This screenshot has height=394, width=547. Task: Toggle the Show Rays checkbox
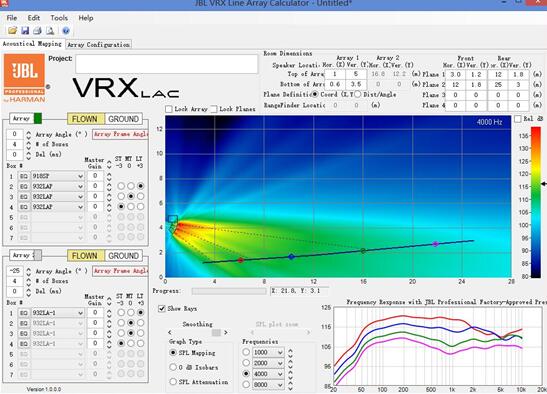tap(162, 308)
